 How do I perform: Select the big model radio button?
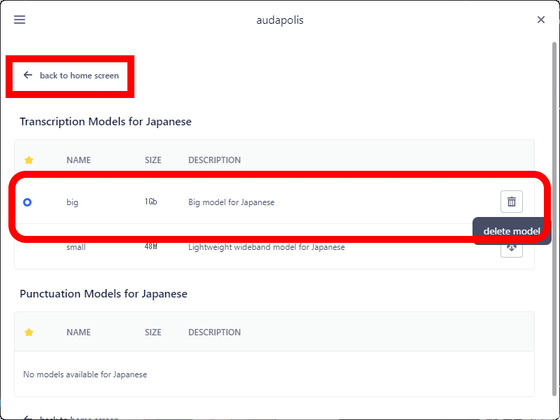click(x=27, y=202)
